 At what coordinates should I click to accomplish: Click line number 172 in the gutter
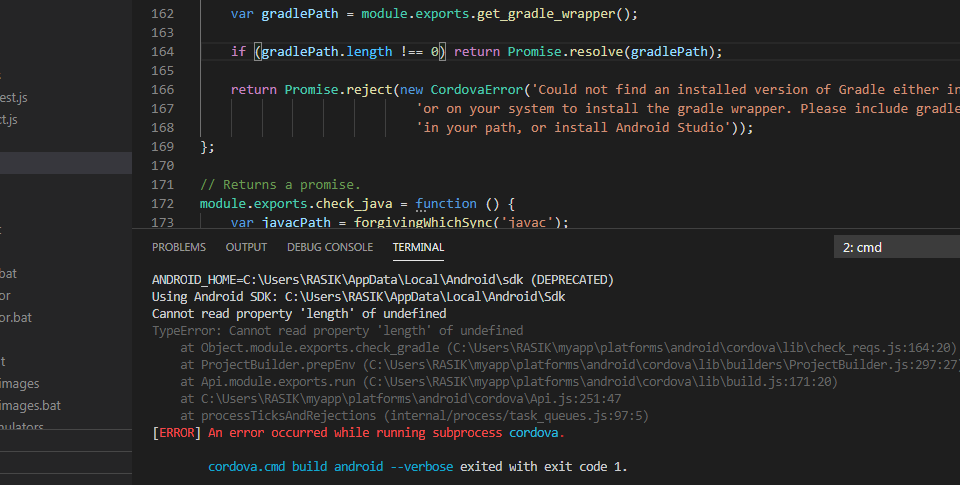163,203
